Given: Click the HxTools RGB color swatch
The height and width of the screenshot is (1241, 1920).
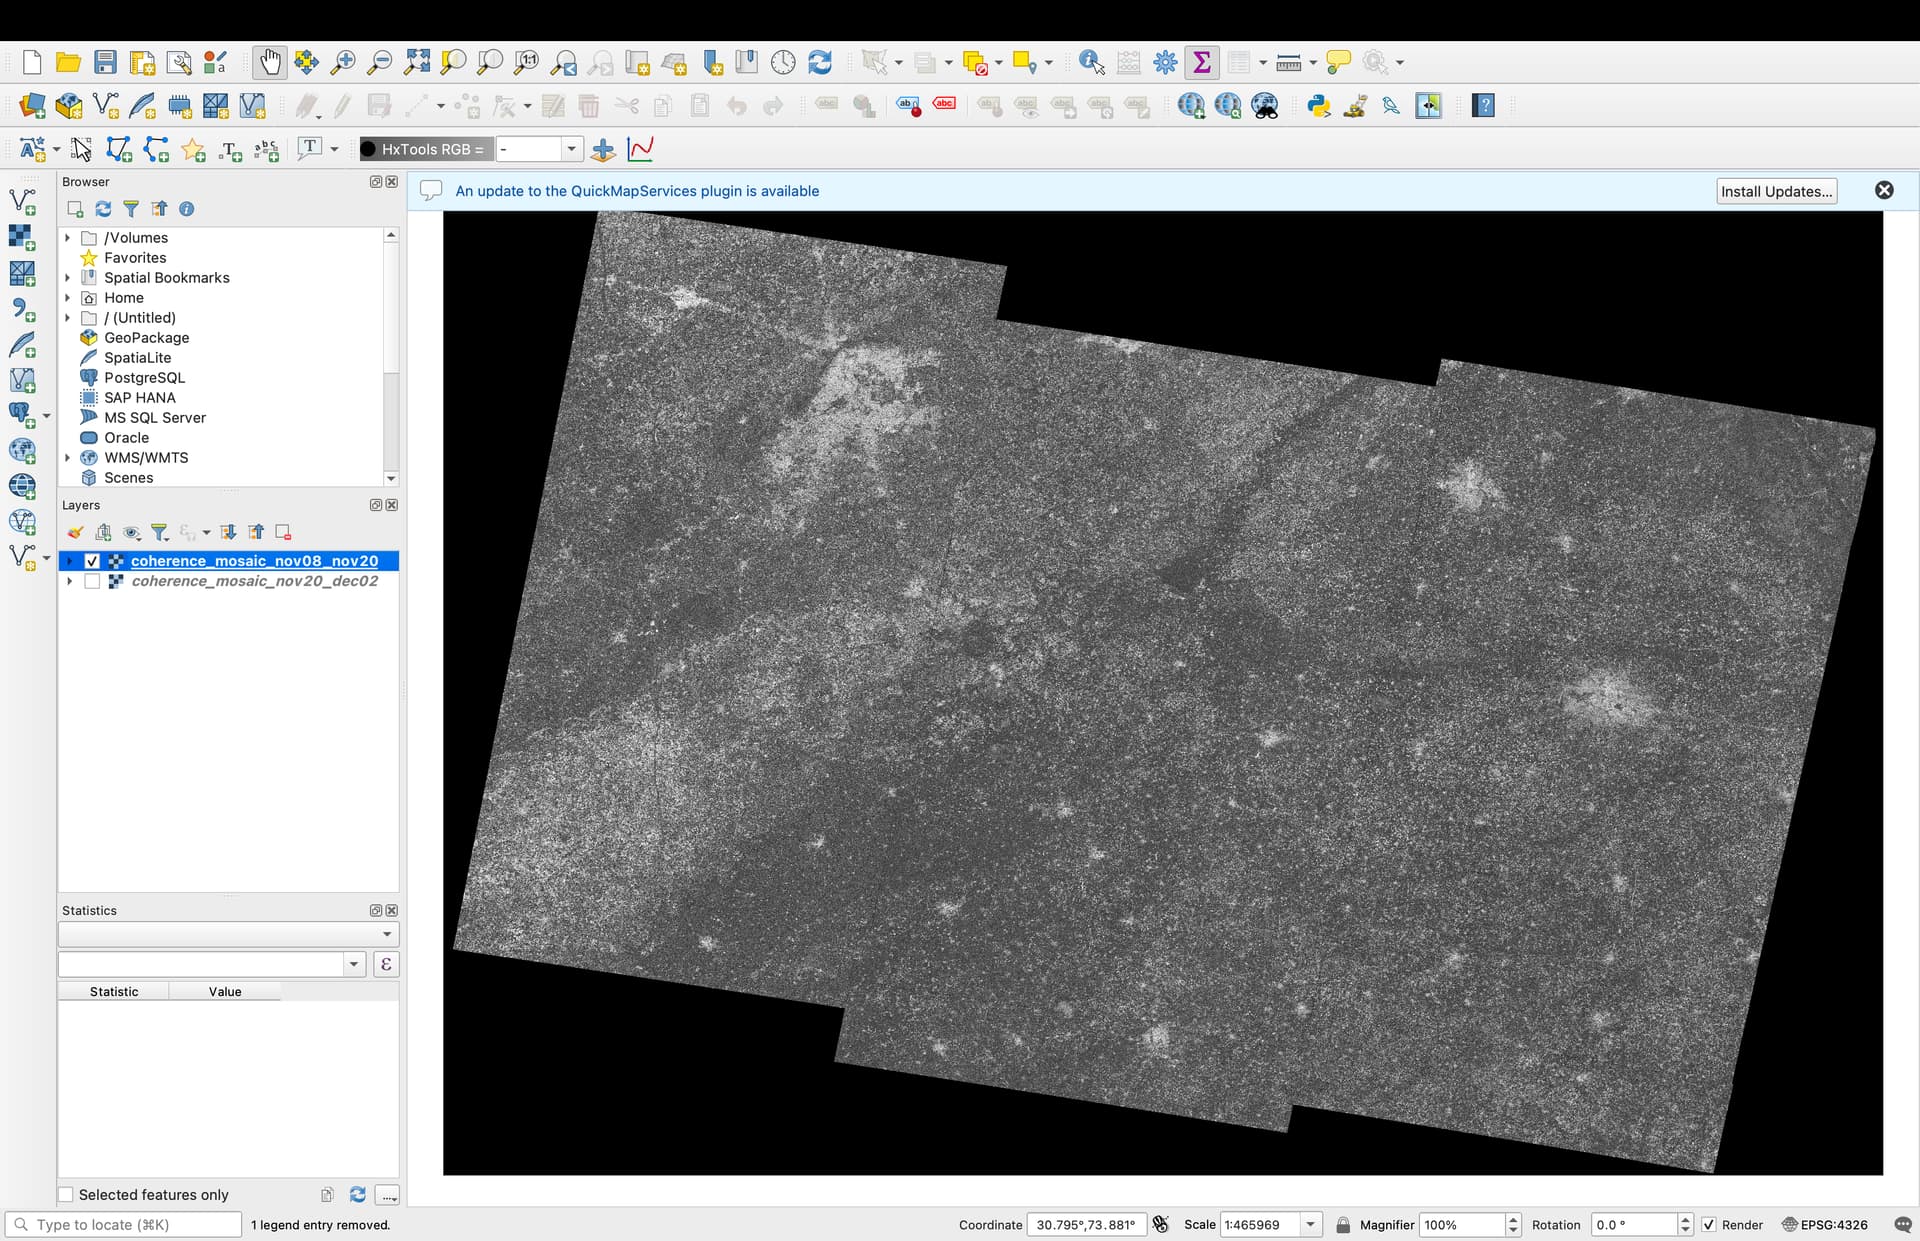Looking at the screenshot, I should coord(369,149).
